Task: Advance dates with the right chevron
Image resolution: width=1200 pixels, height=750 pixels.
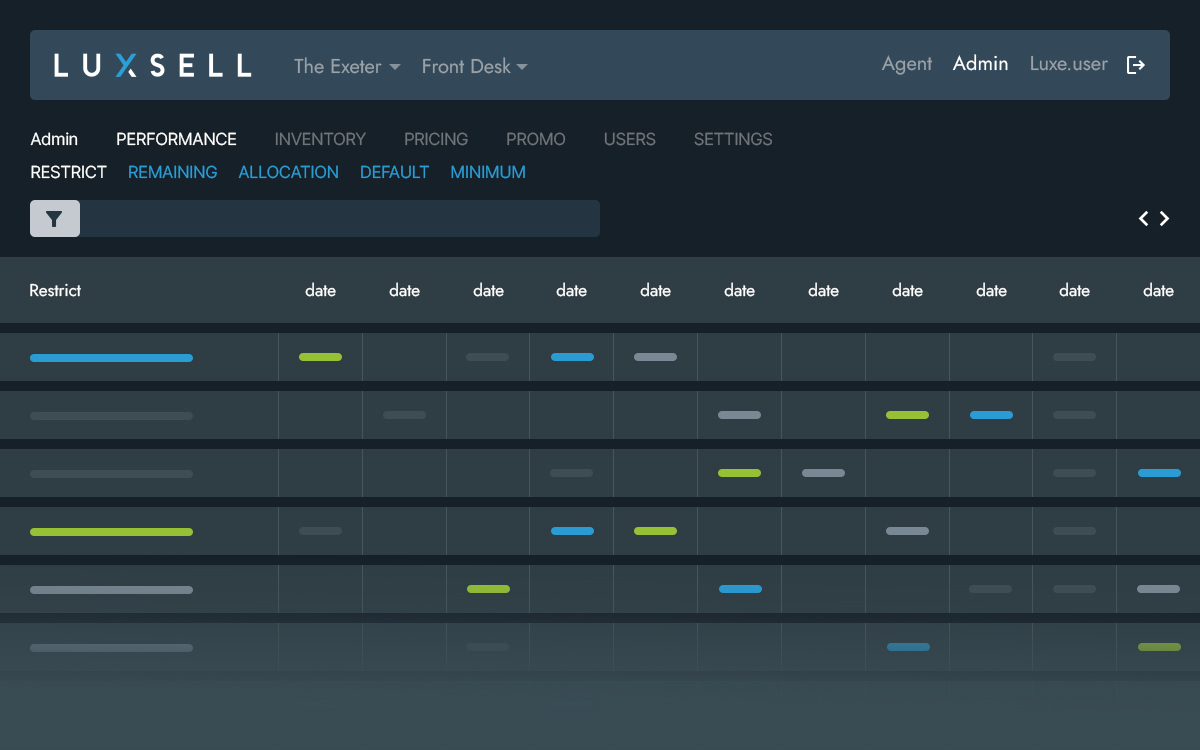Action: point(1165,219)
